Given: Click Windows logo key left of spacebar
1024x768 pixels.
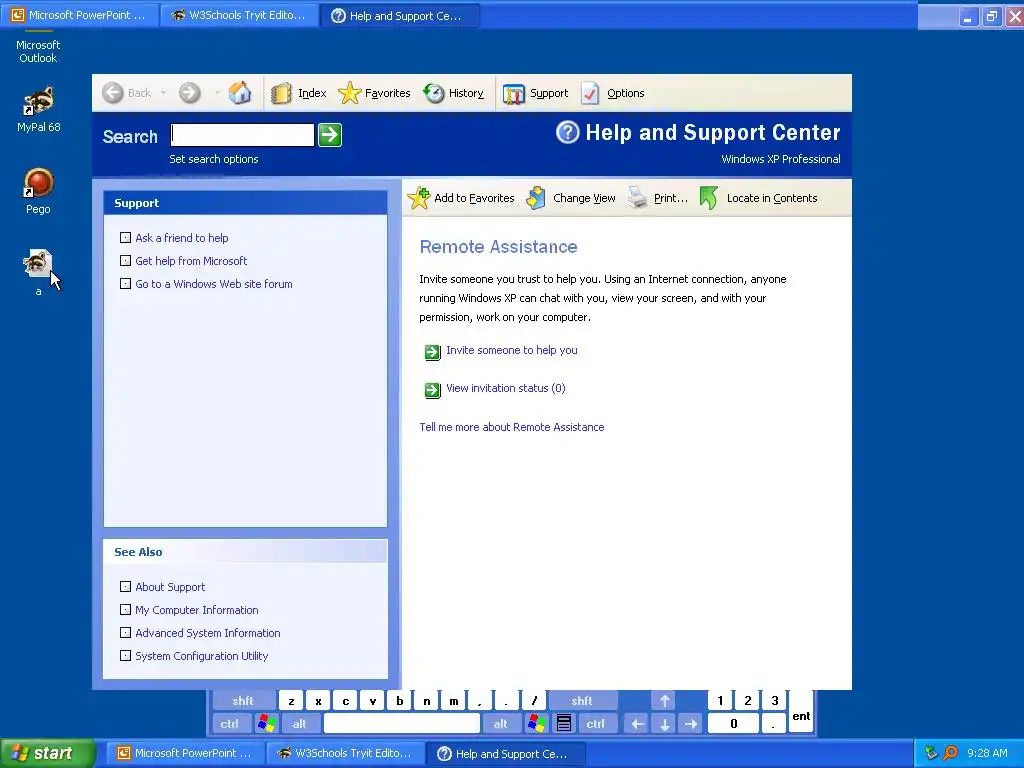Looking at the screenshot, I should pyautogui.click(x=266, y=724).
